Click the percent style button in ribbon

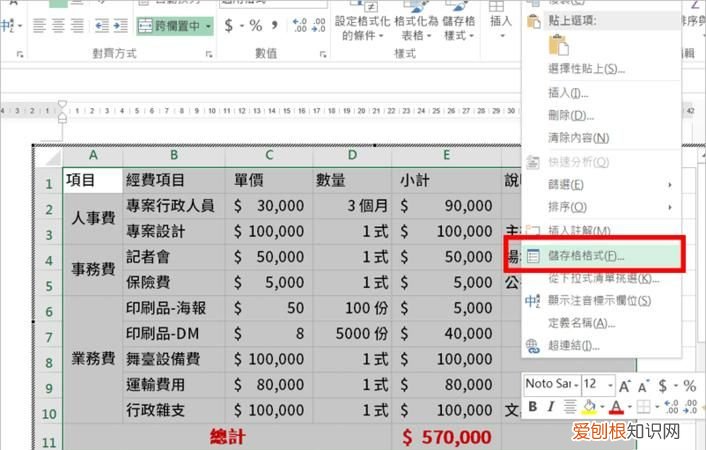(256, 26)
